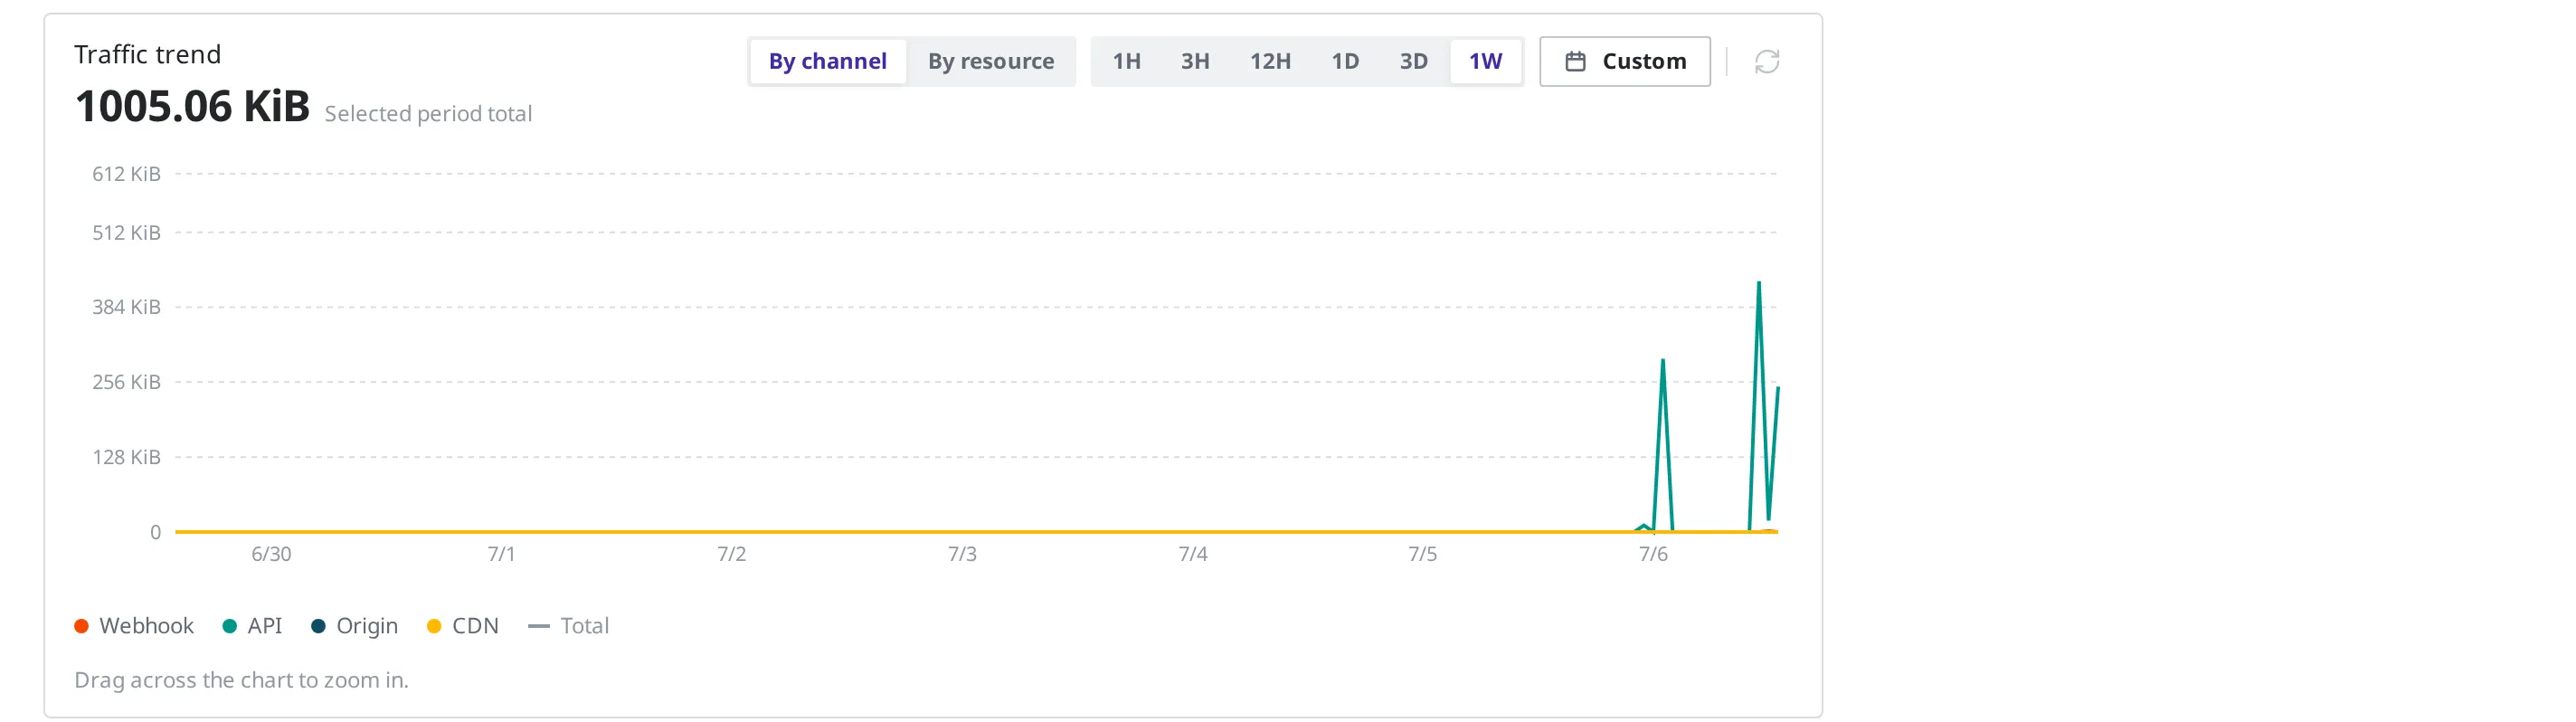Click the Traffic trend heading

coord(147,54)
